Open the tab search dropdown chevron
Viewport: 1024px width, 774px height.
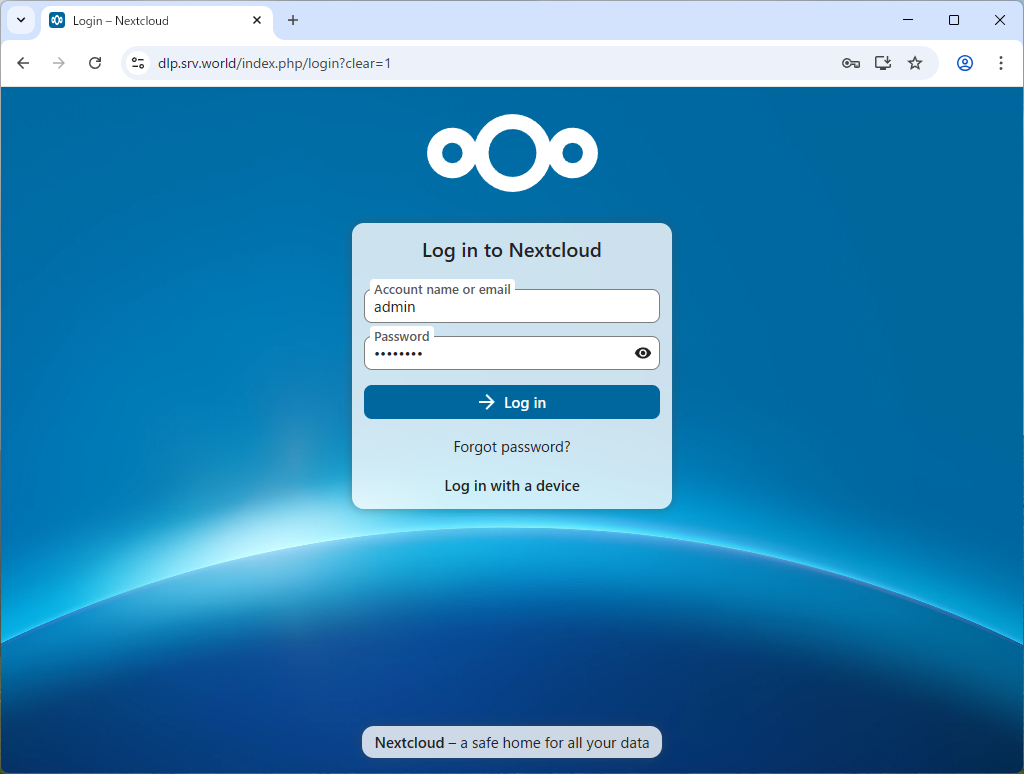point(21,20)
